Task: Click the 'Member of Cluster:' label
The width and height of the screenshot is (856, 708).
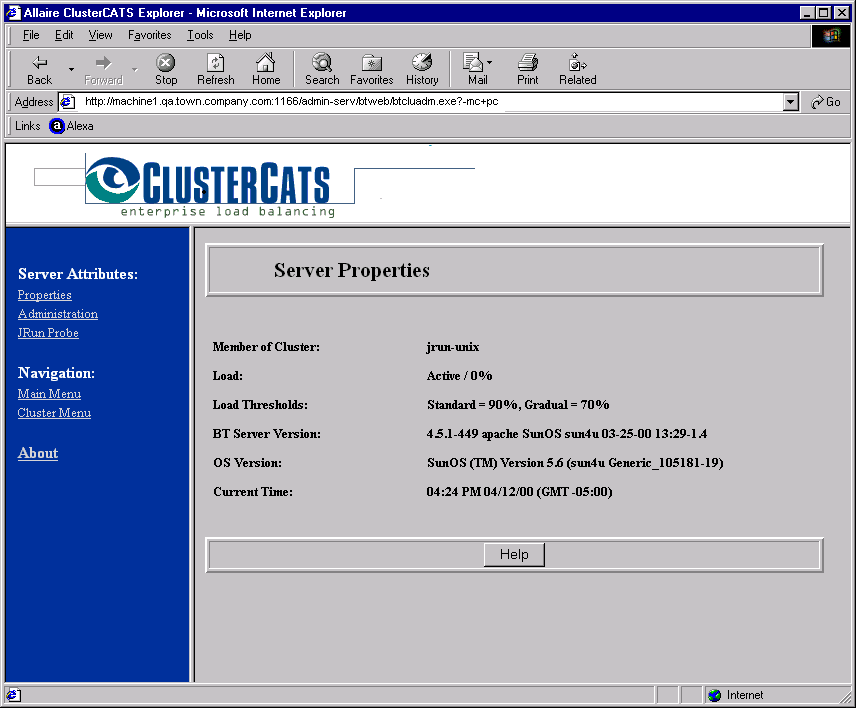Action: click(x=266, y=347)
